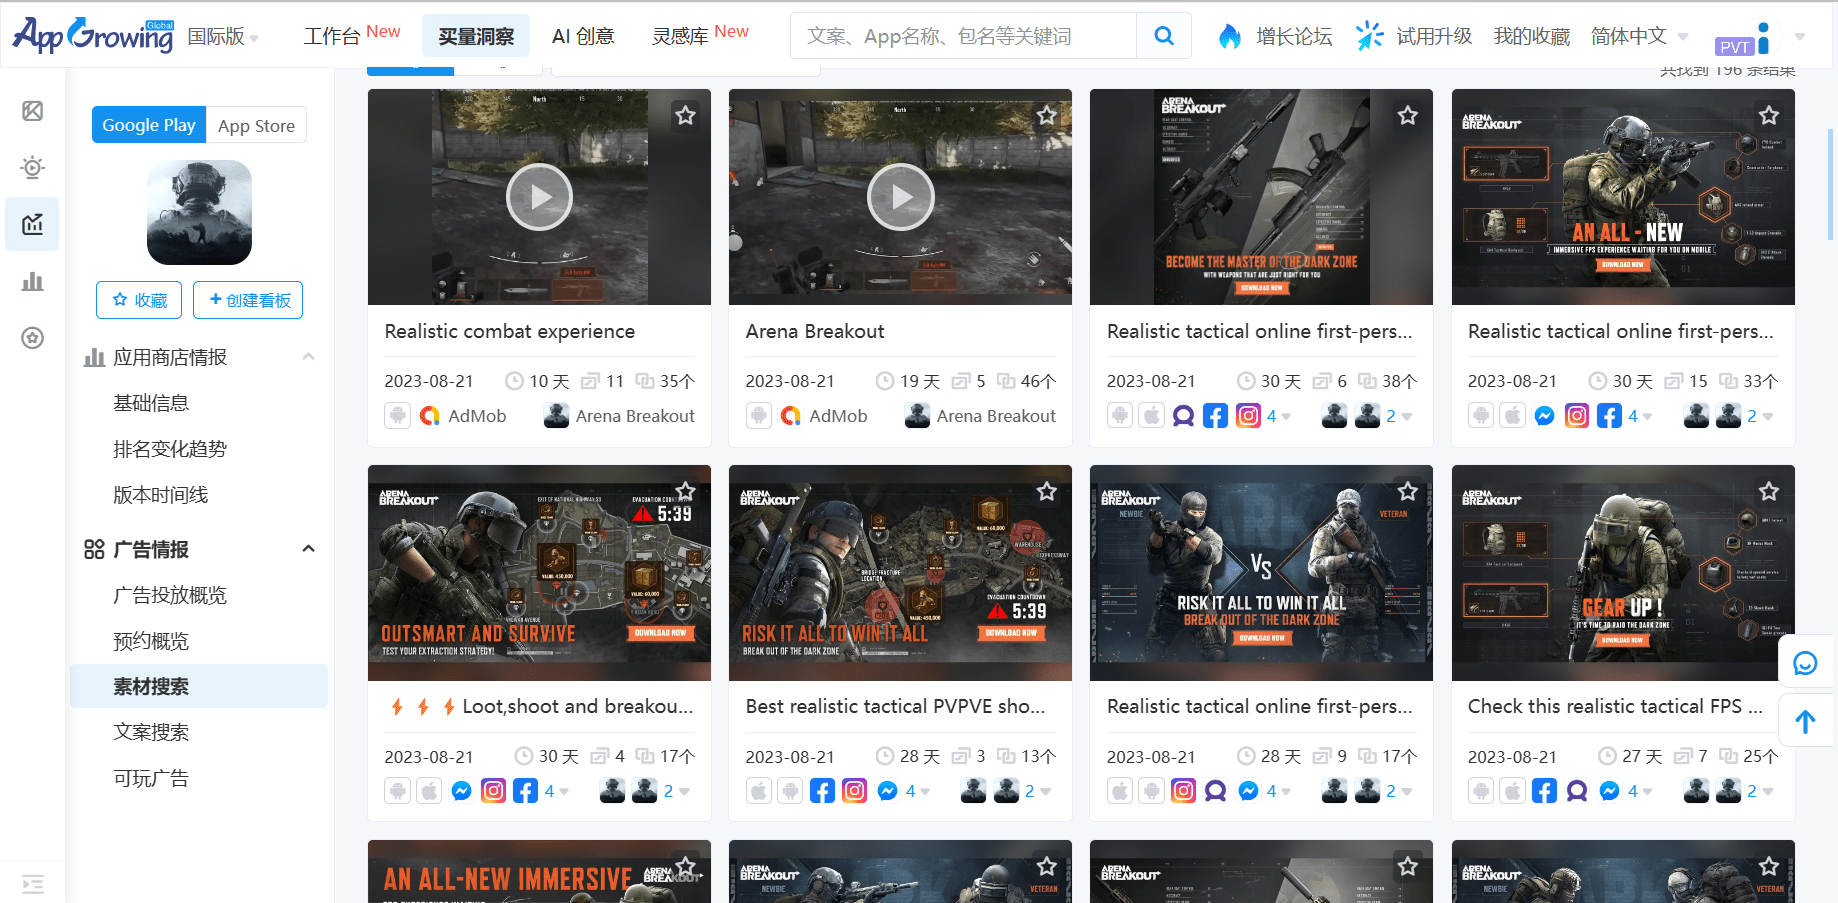Open the lightbulb idea sidebar icon
This screenshot has width=1838, height=903.
point(32,167)
